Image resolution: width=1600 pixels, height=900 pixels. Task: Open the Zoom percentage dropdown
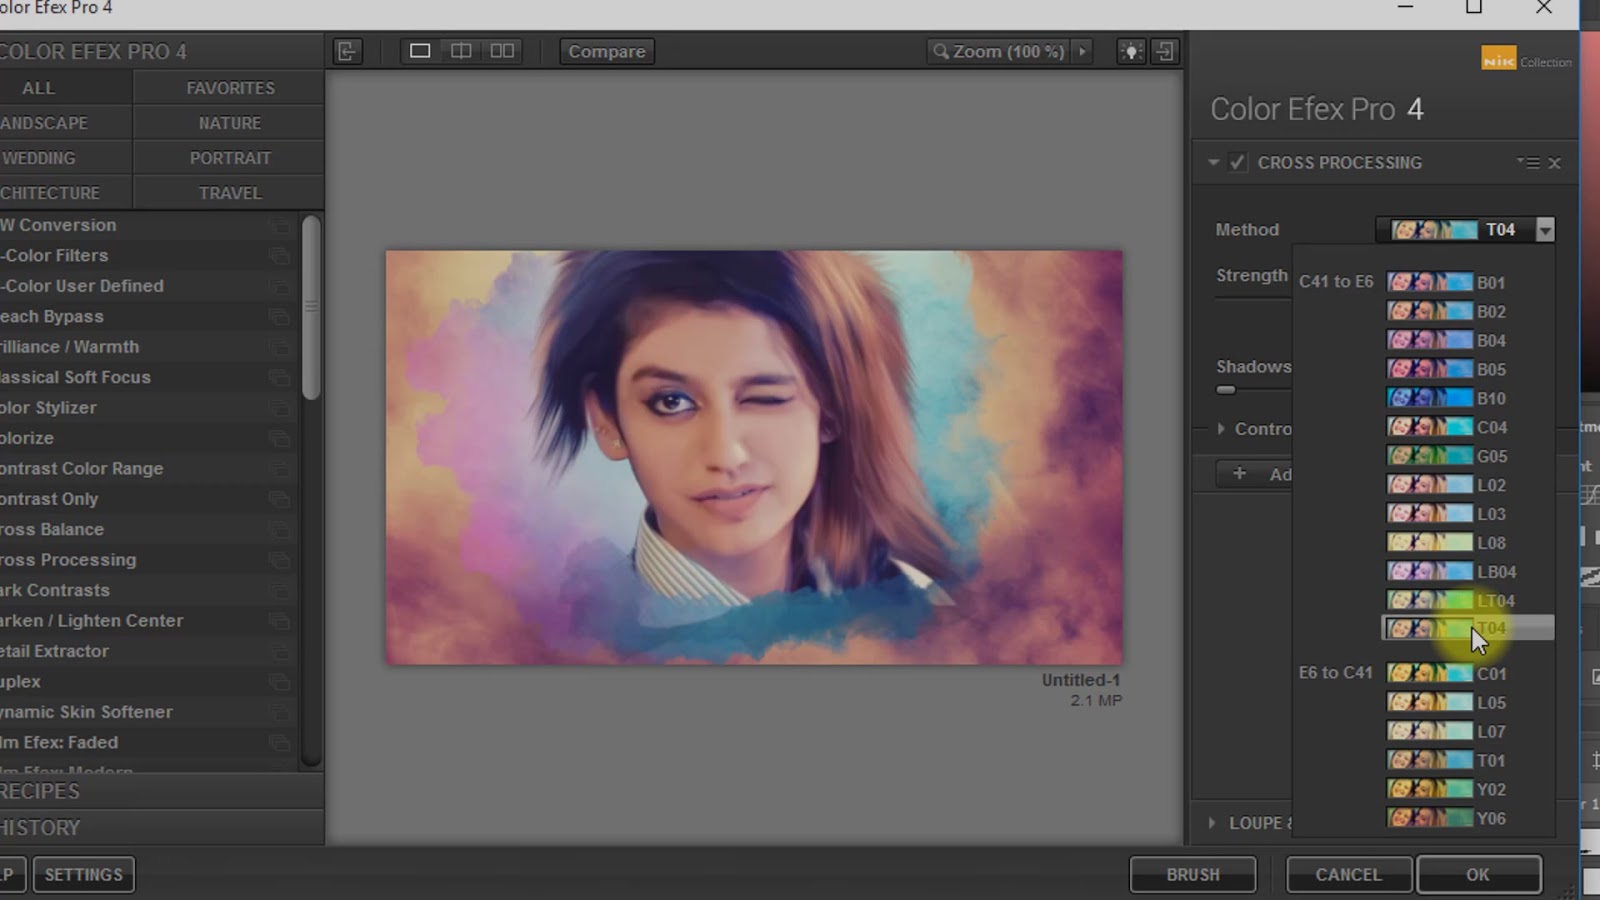tap(1081, 51)
